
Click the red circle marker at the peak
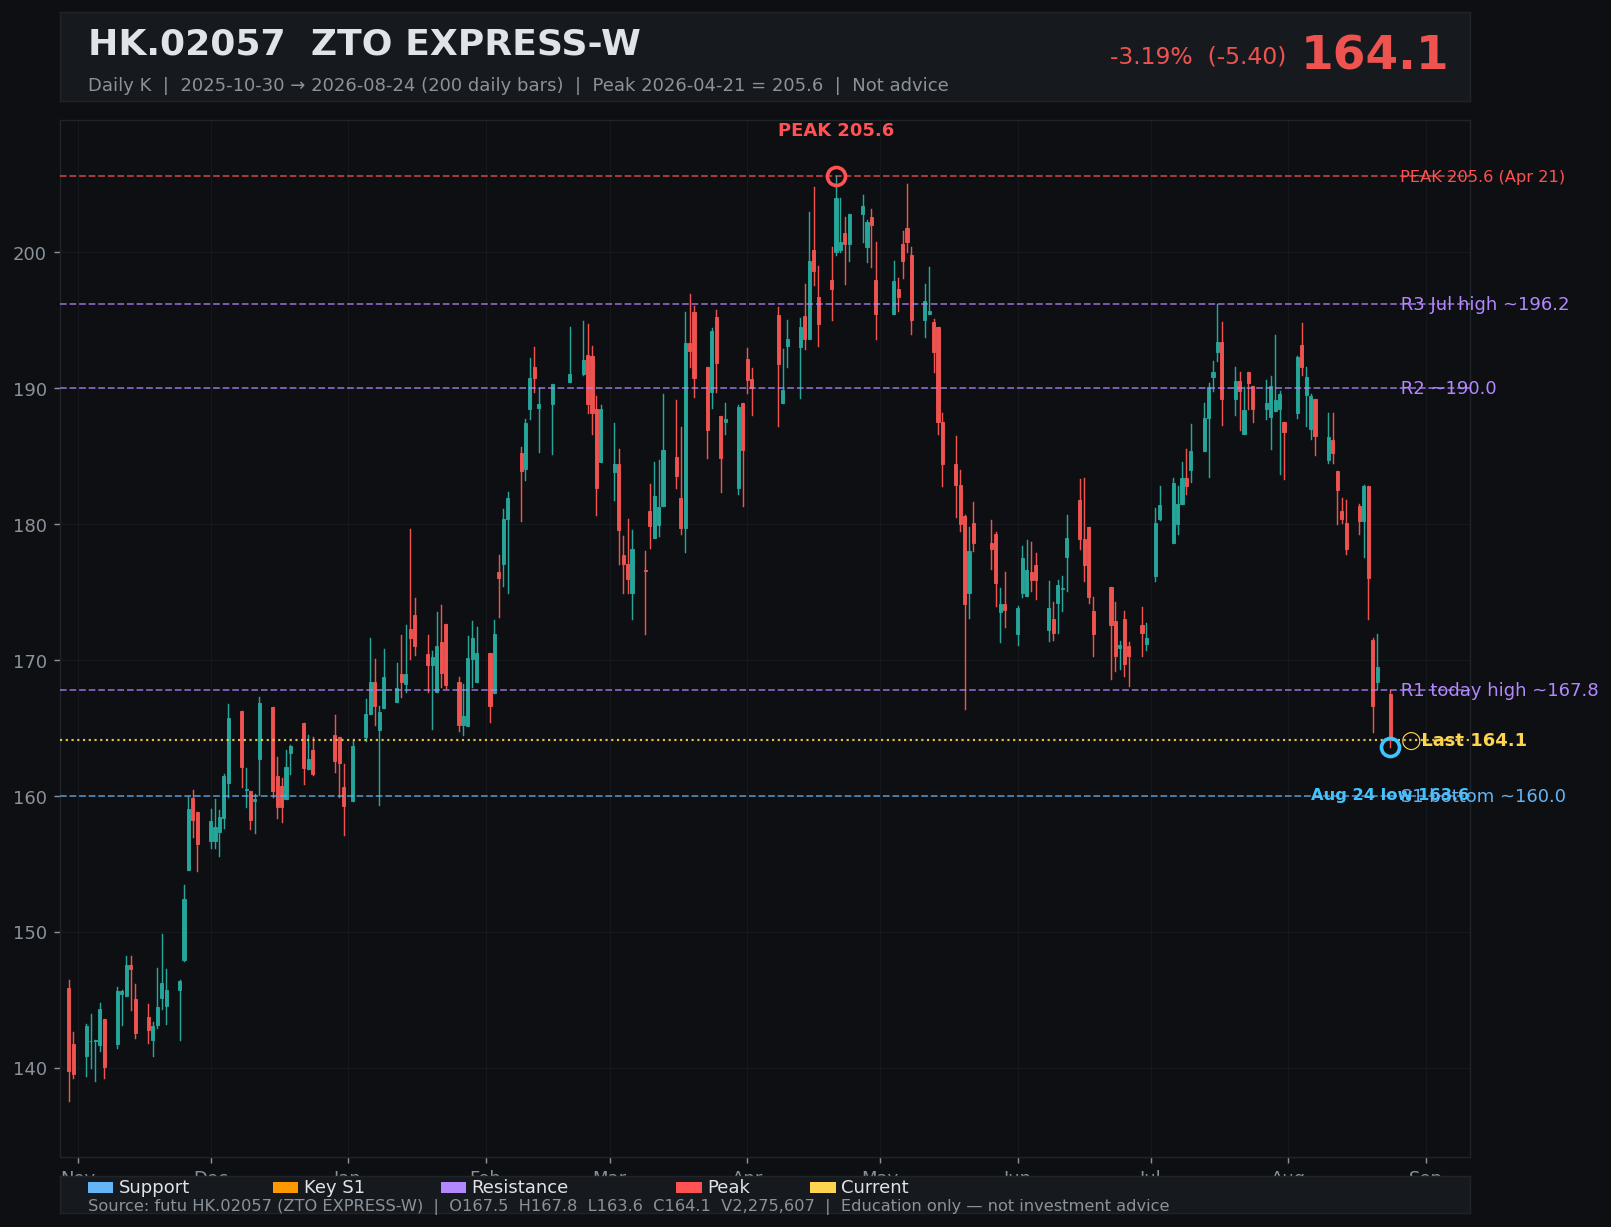tap(836, 177)
